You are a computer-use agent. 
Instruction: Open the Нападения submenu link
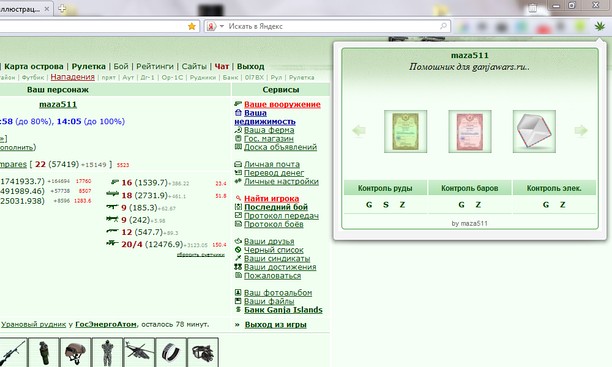(x=73, y=77)
